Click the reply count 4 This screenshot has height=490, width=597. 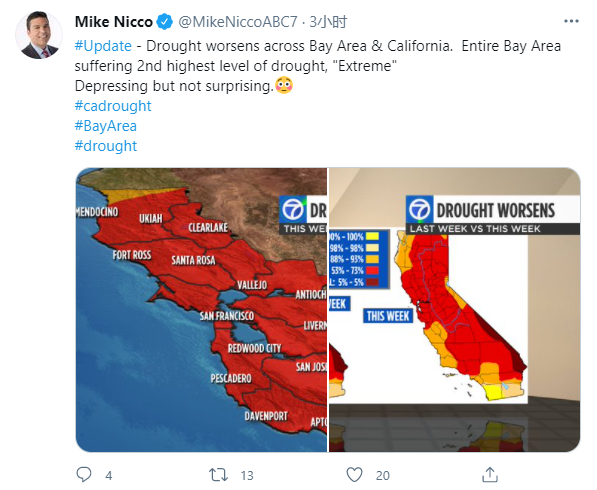109,475
